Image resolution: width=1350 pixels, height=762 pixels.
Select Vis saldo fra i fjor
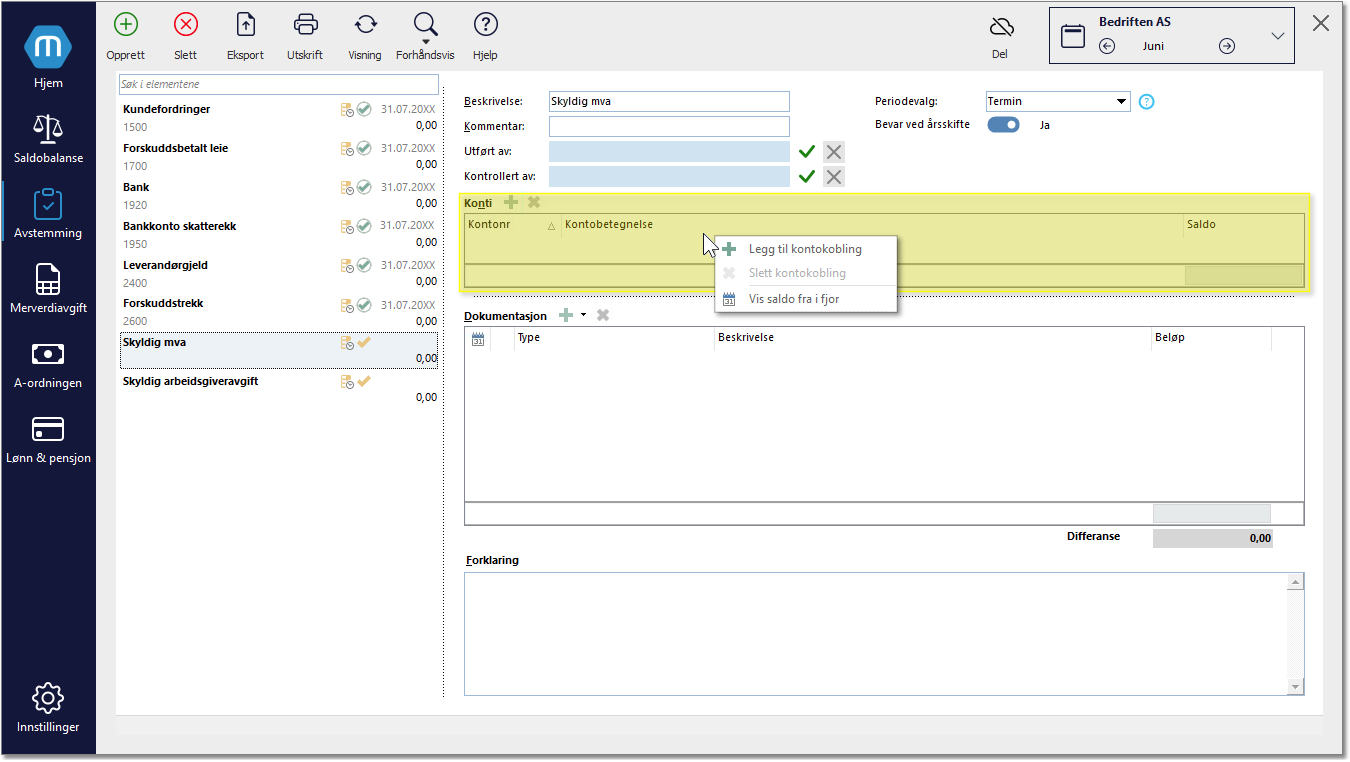point(794,298)
